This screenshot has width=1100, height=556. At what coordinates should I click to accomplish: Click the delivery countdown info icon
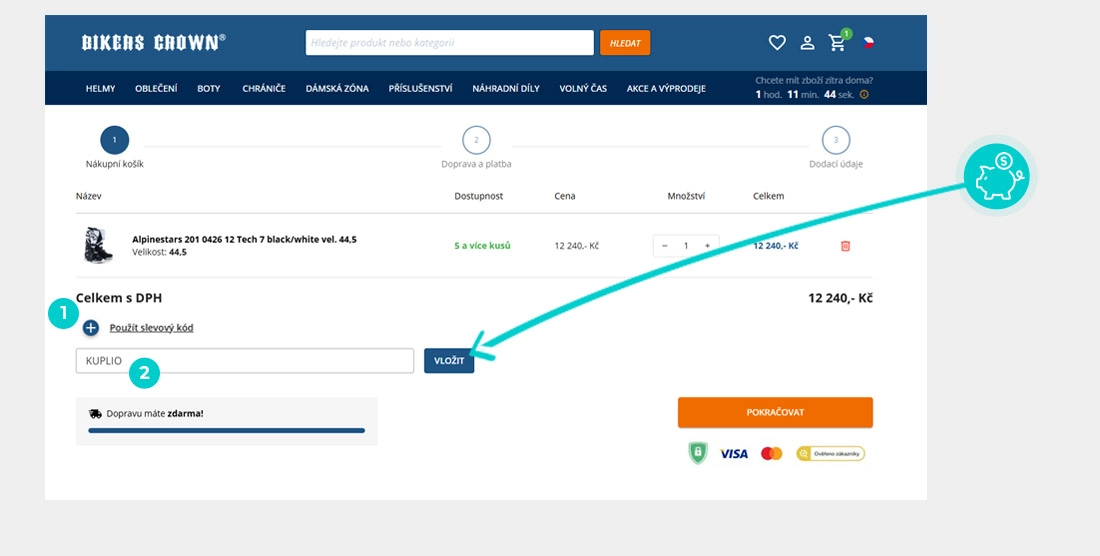click(864, 95)
